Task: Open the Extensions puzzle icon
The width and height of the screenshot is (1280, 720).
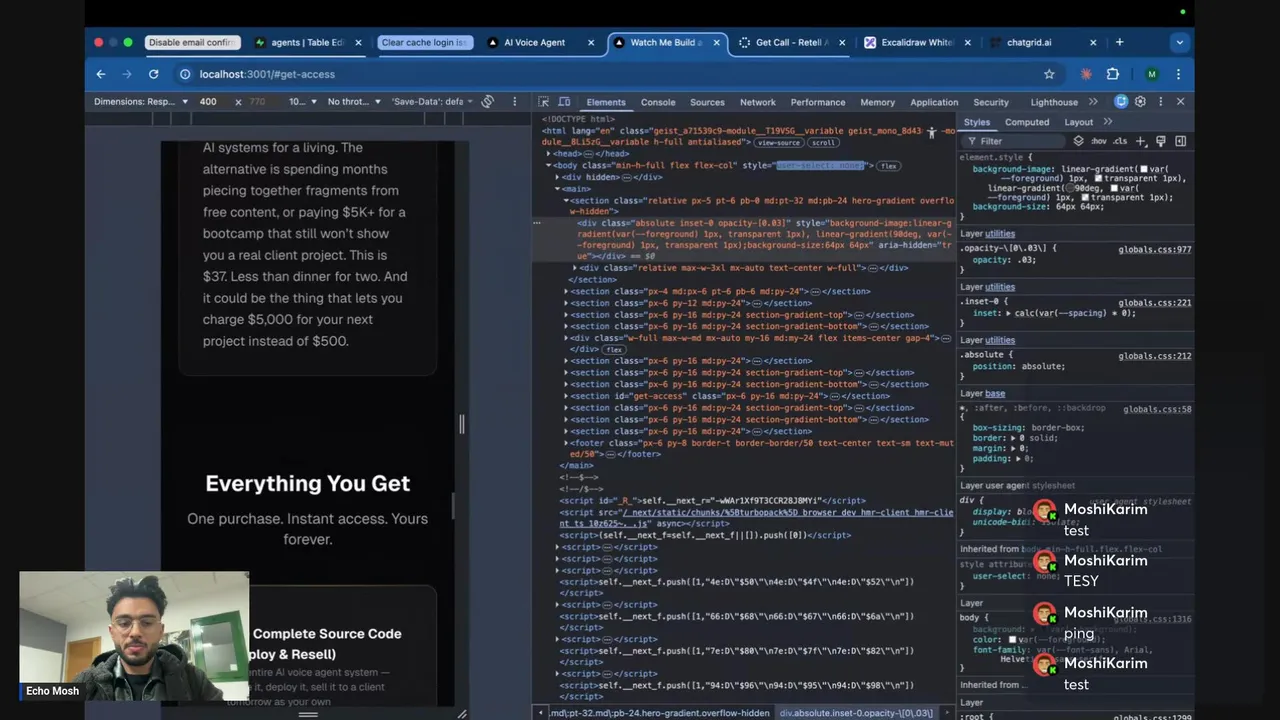Action: [1113, 74]
